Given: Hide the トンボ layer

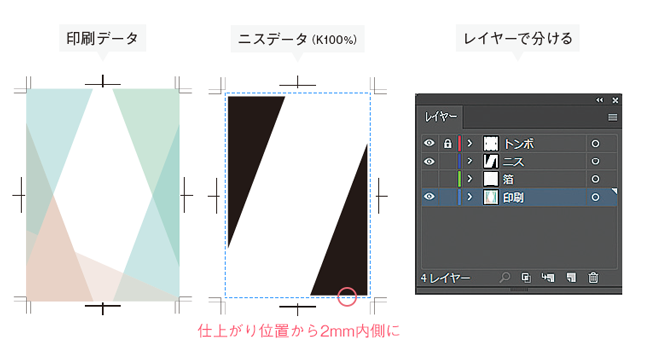Looking at the screenshot, I should click(x=429, y=143).
